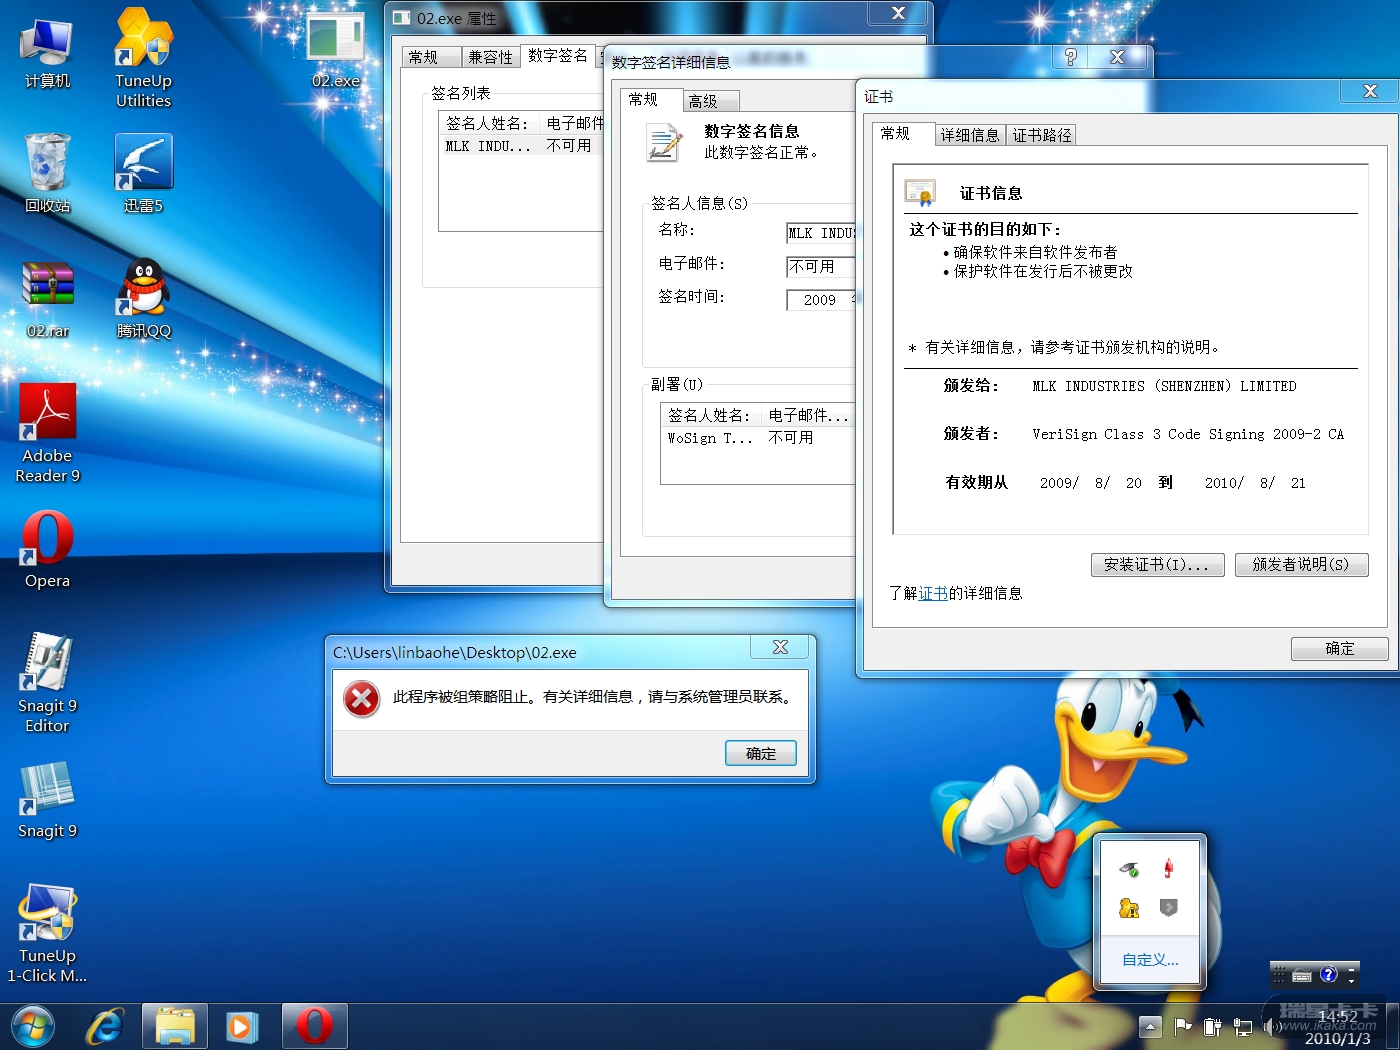Image resolution: width=1400 pixels, height=1050 pixels.
Task: Select the 迅雷5 desktop shortcut
Action: click(143, 174)
